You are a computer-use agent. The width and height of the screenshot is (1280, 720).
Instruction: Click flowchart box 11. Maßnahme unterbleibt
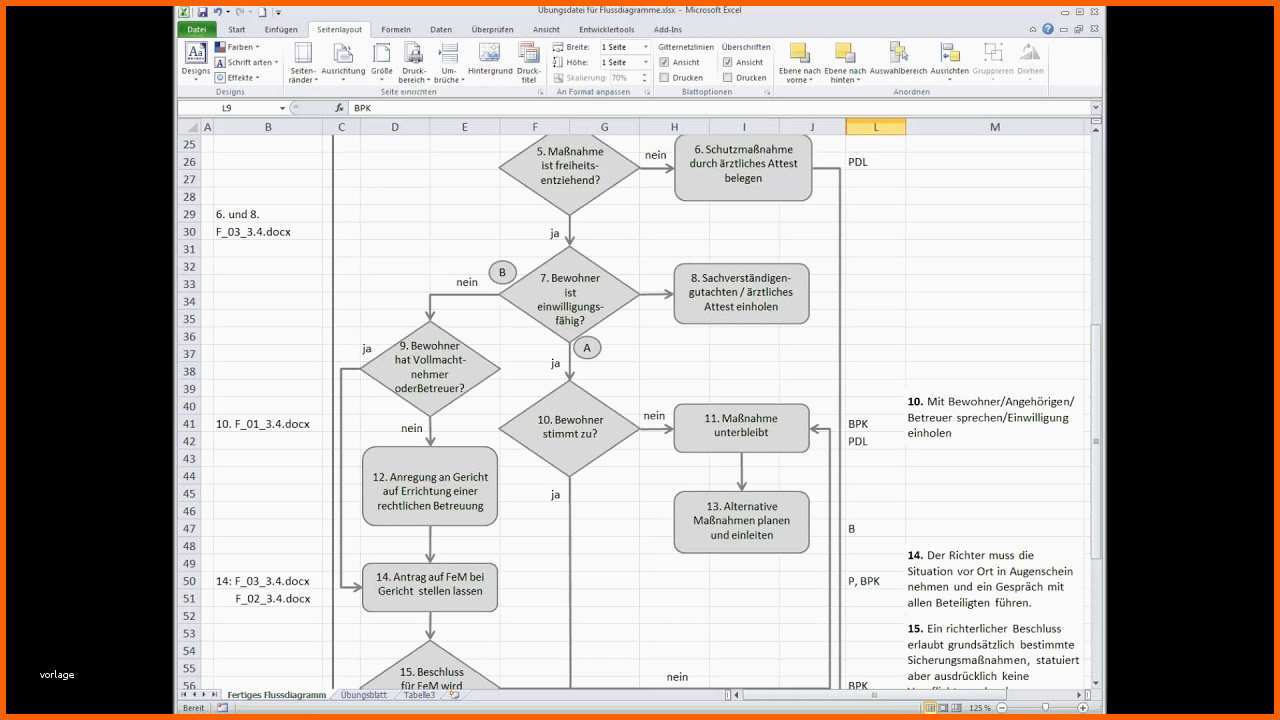(741, 426)
